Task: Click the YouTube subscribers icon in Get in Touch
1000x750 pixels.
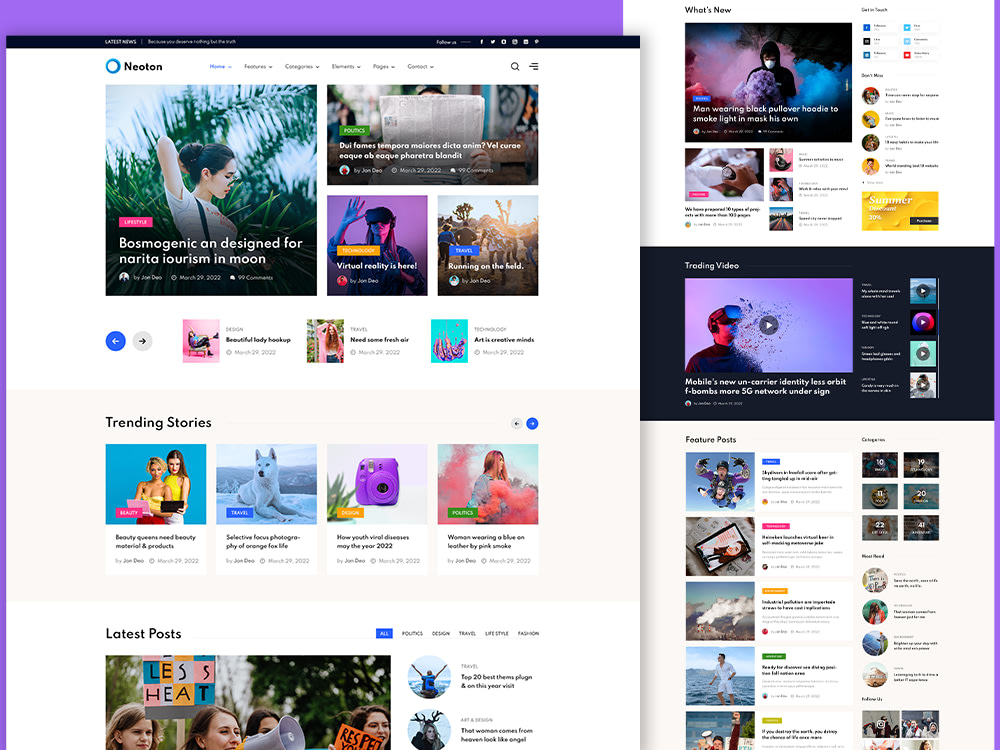Action: click(x=907, y=55)
